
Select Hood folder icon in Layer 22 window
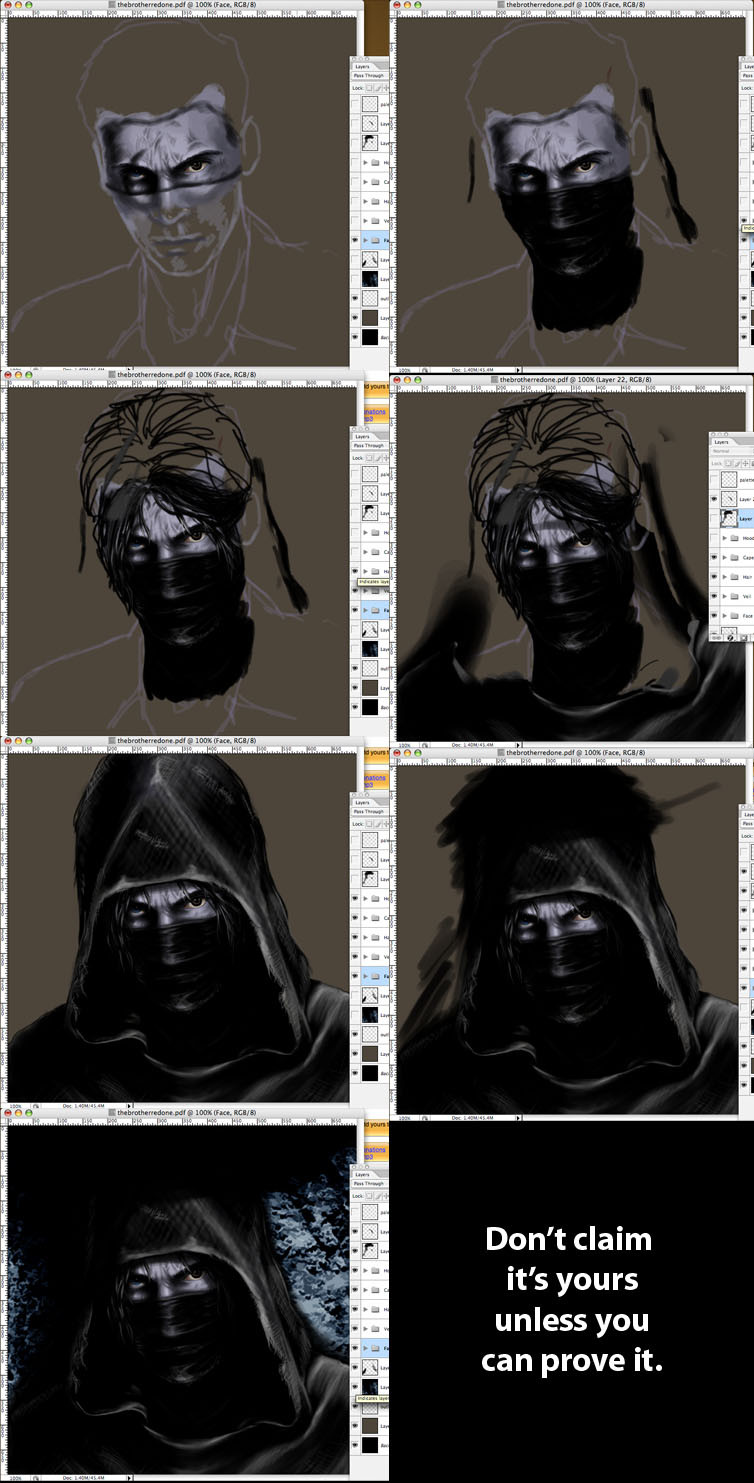point(734,538)
